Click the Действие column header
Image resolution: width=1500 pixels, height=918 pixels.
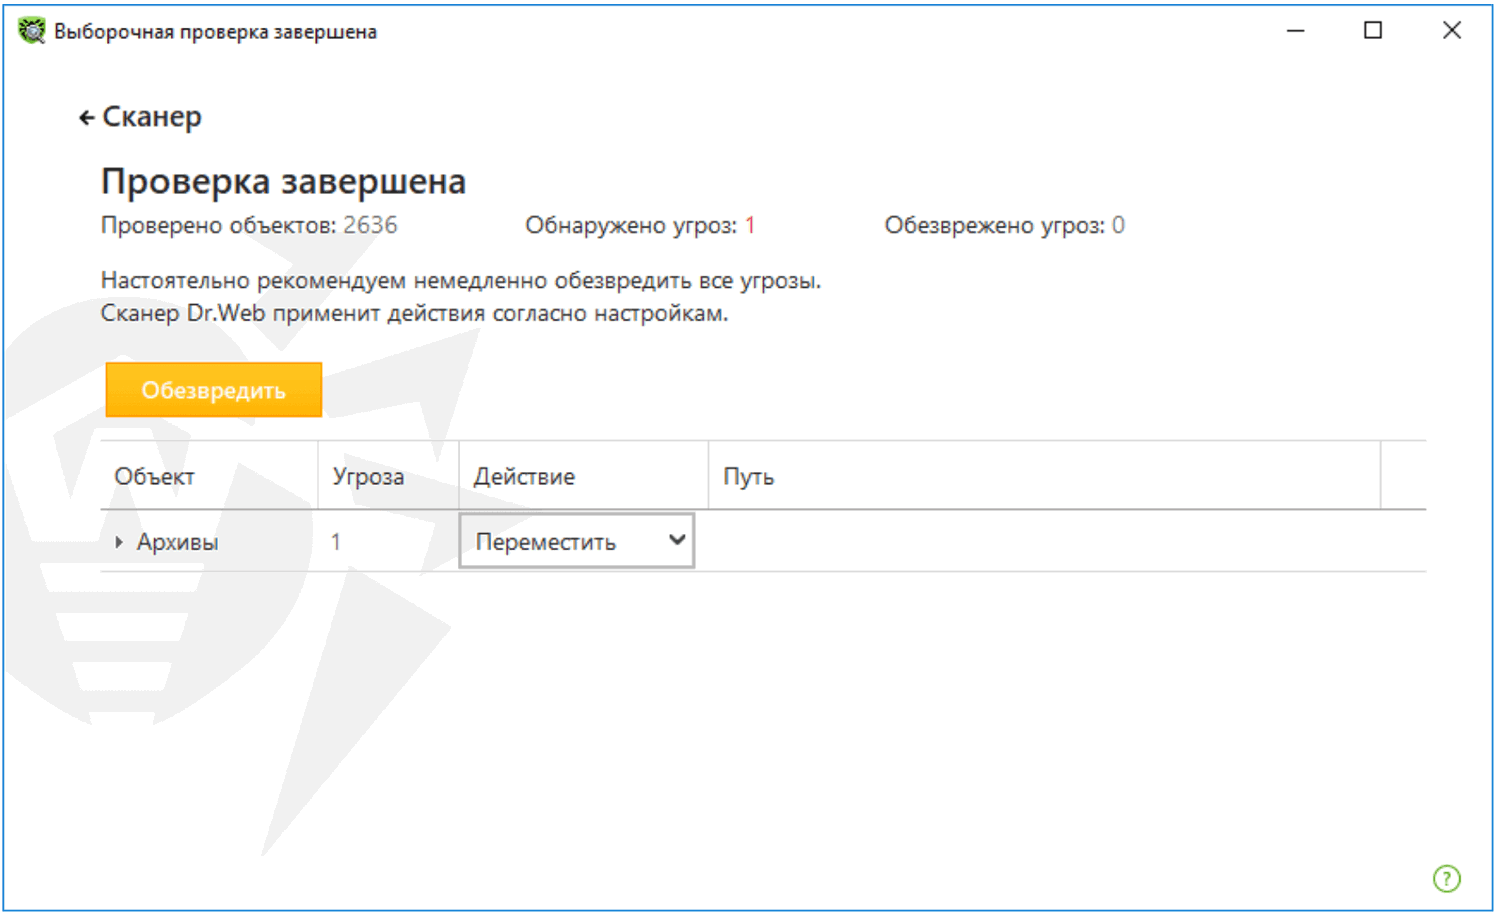coord(524,476)
